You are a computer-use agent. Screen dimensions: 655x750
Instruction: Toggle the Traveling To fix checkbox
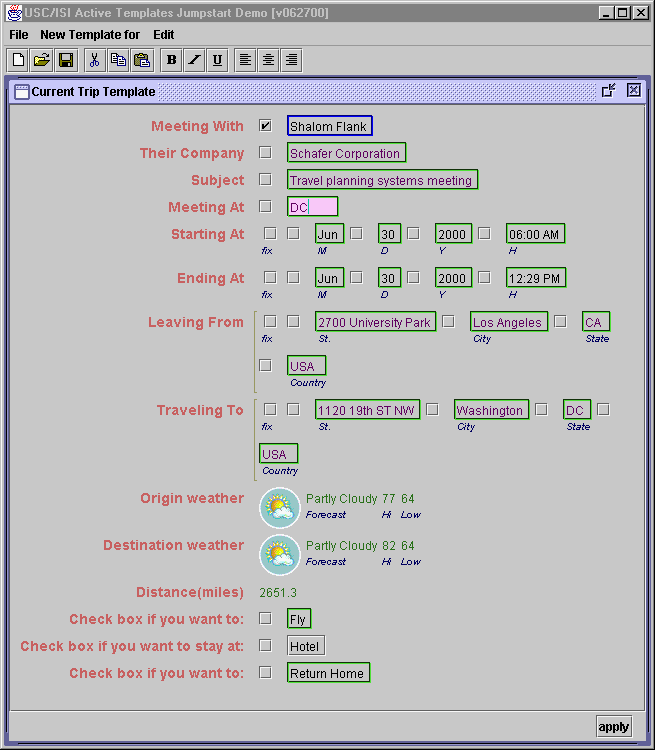[270, 409]
